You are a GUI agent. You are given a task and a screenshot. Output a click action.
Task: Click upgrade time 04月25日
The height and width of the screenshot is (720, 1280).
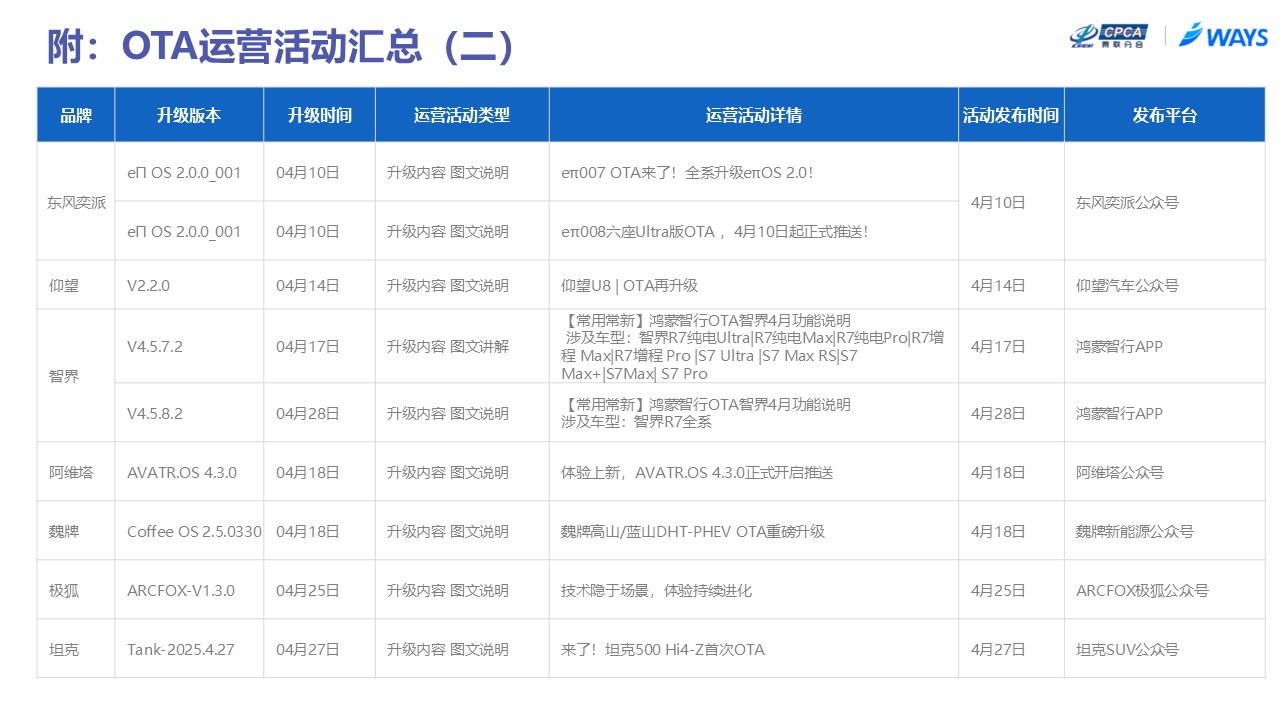308,590
